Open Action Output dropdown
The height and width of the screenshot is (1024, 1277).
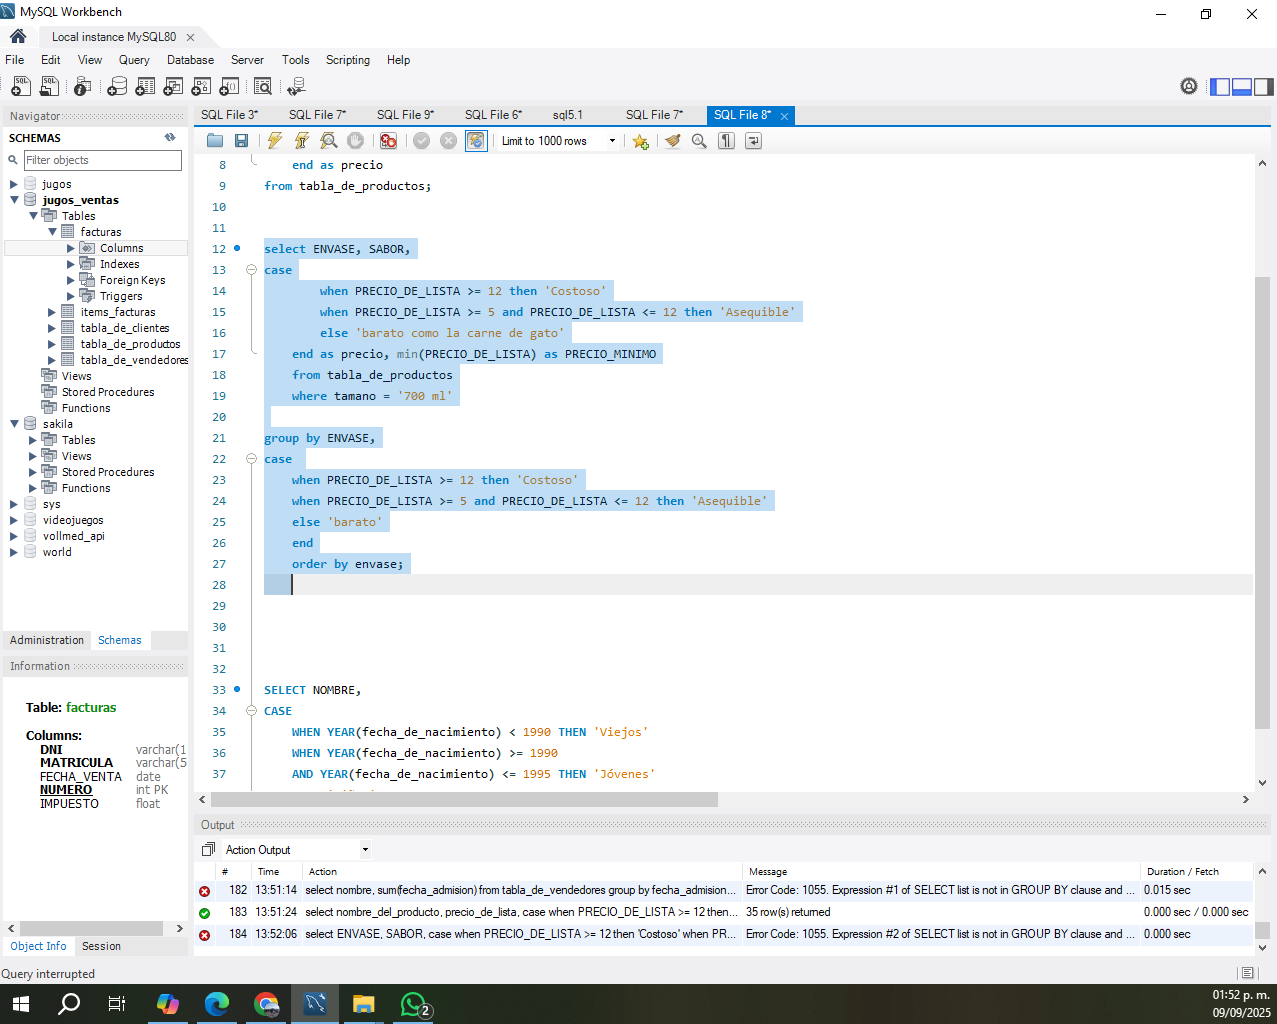(365, 850)
